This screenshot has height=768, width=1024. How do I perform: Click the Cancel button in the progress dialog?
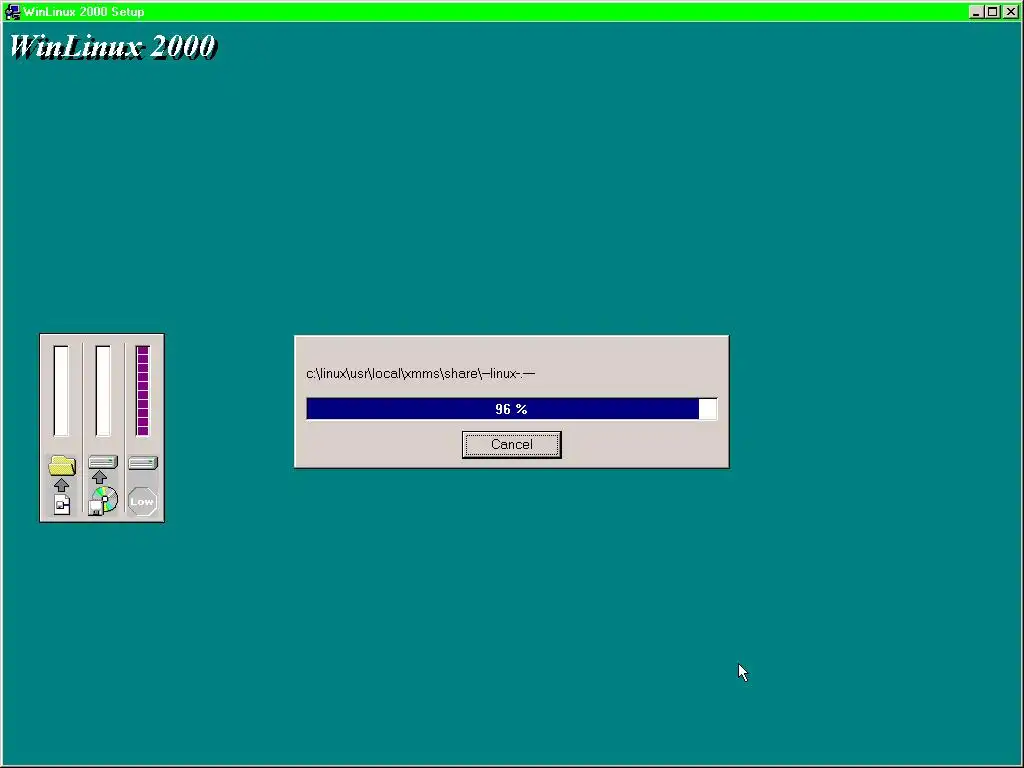pos(511,445)
